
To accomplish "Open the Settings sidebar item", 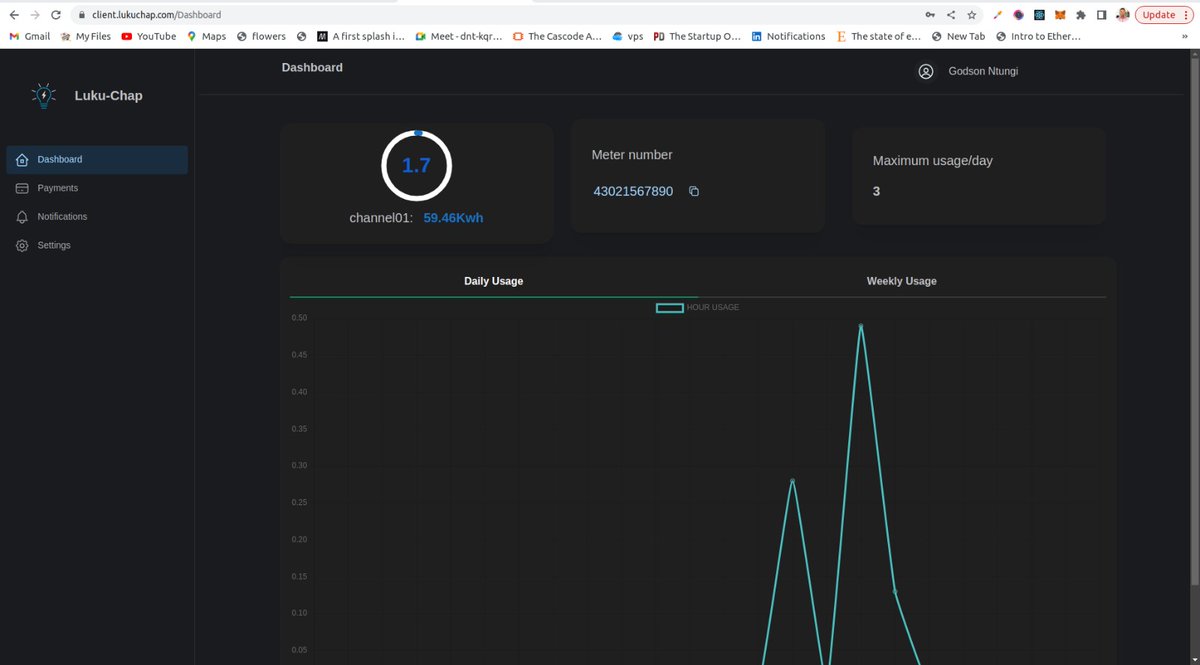I will click(97, 245).
